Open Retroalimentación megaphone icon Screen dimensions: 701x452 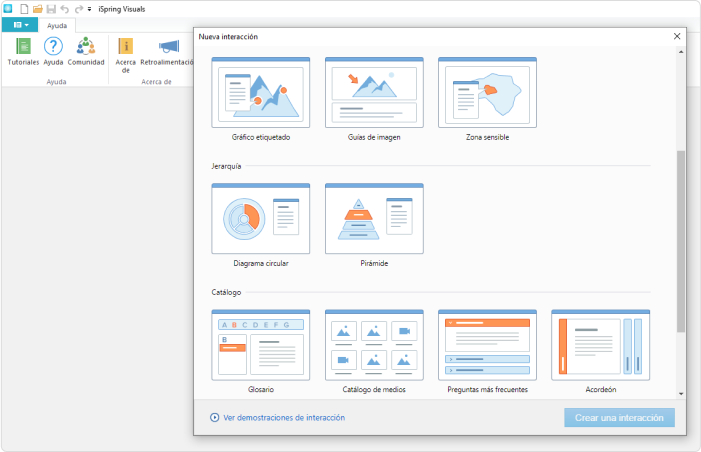pos(169,46)
